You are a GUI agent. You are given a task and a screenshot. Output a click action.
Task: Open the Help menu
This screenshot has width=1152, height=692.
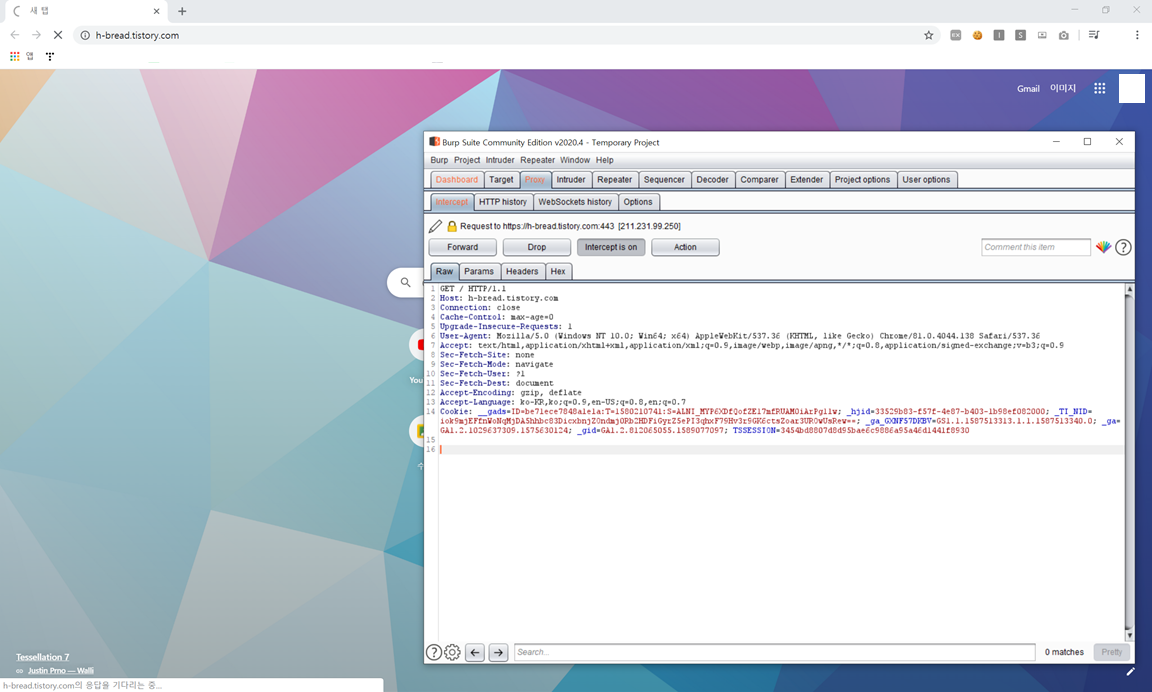[x=605, y=160]
